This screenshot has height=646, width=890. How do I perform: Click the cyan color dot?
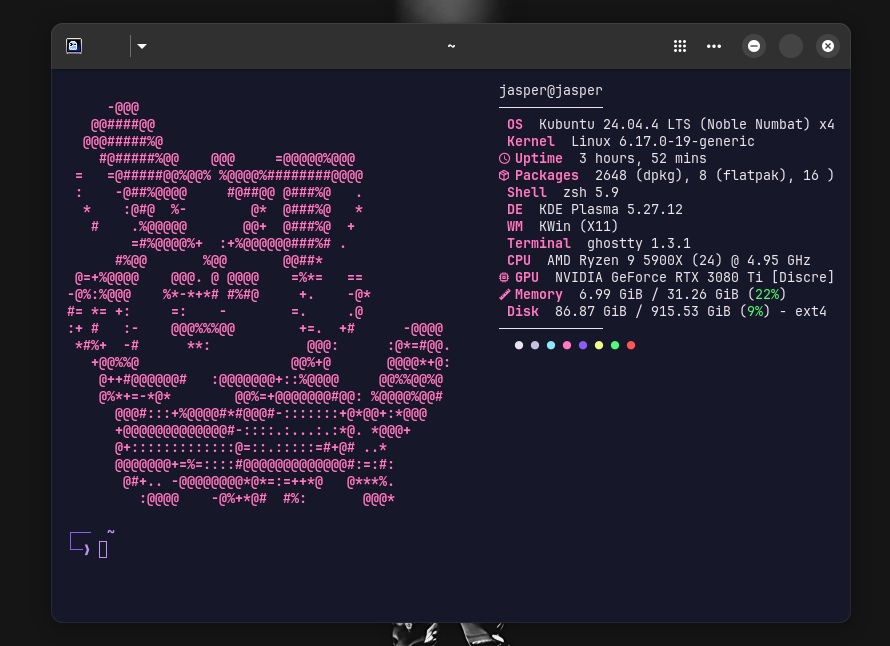tap(551, 345)
